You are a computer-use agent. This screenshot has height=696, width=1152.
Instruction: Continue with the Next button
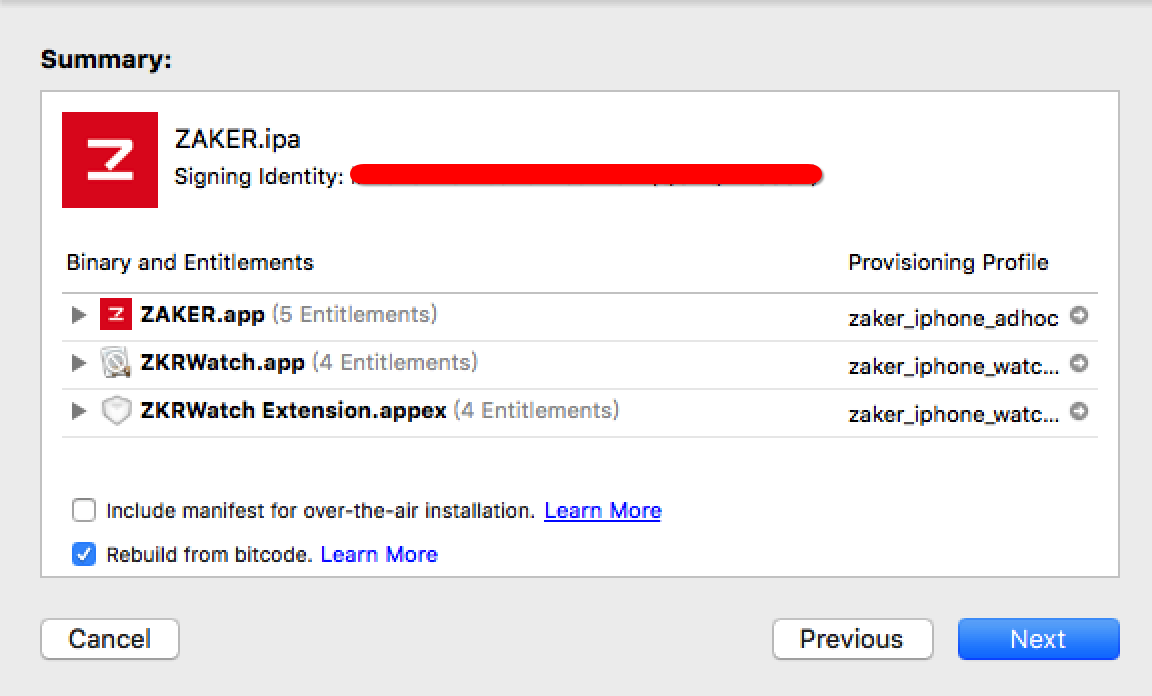(1038, 639)
